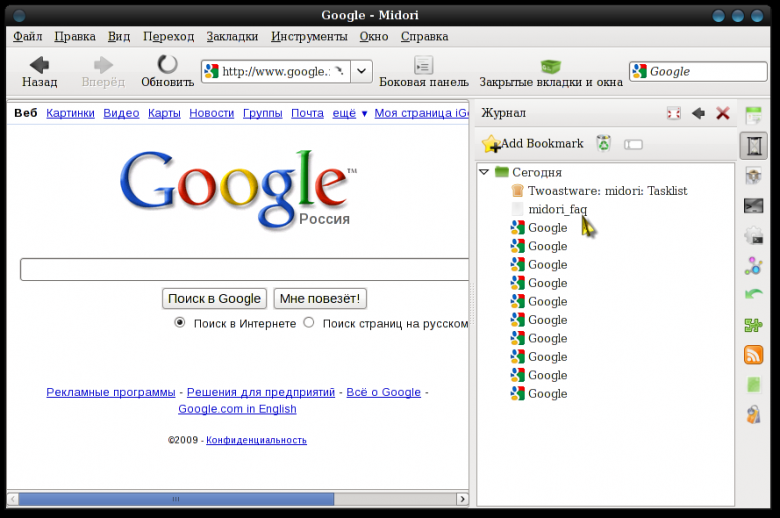Select Поиск страниц на русском radio button
This screenshot has width=780, height=518.
click(x=309, y=322)
